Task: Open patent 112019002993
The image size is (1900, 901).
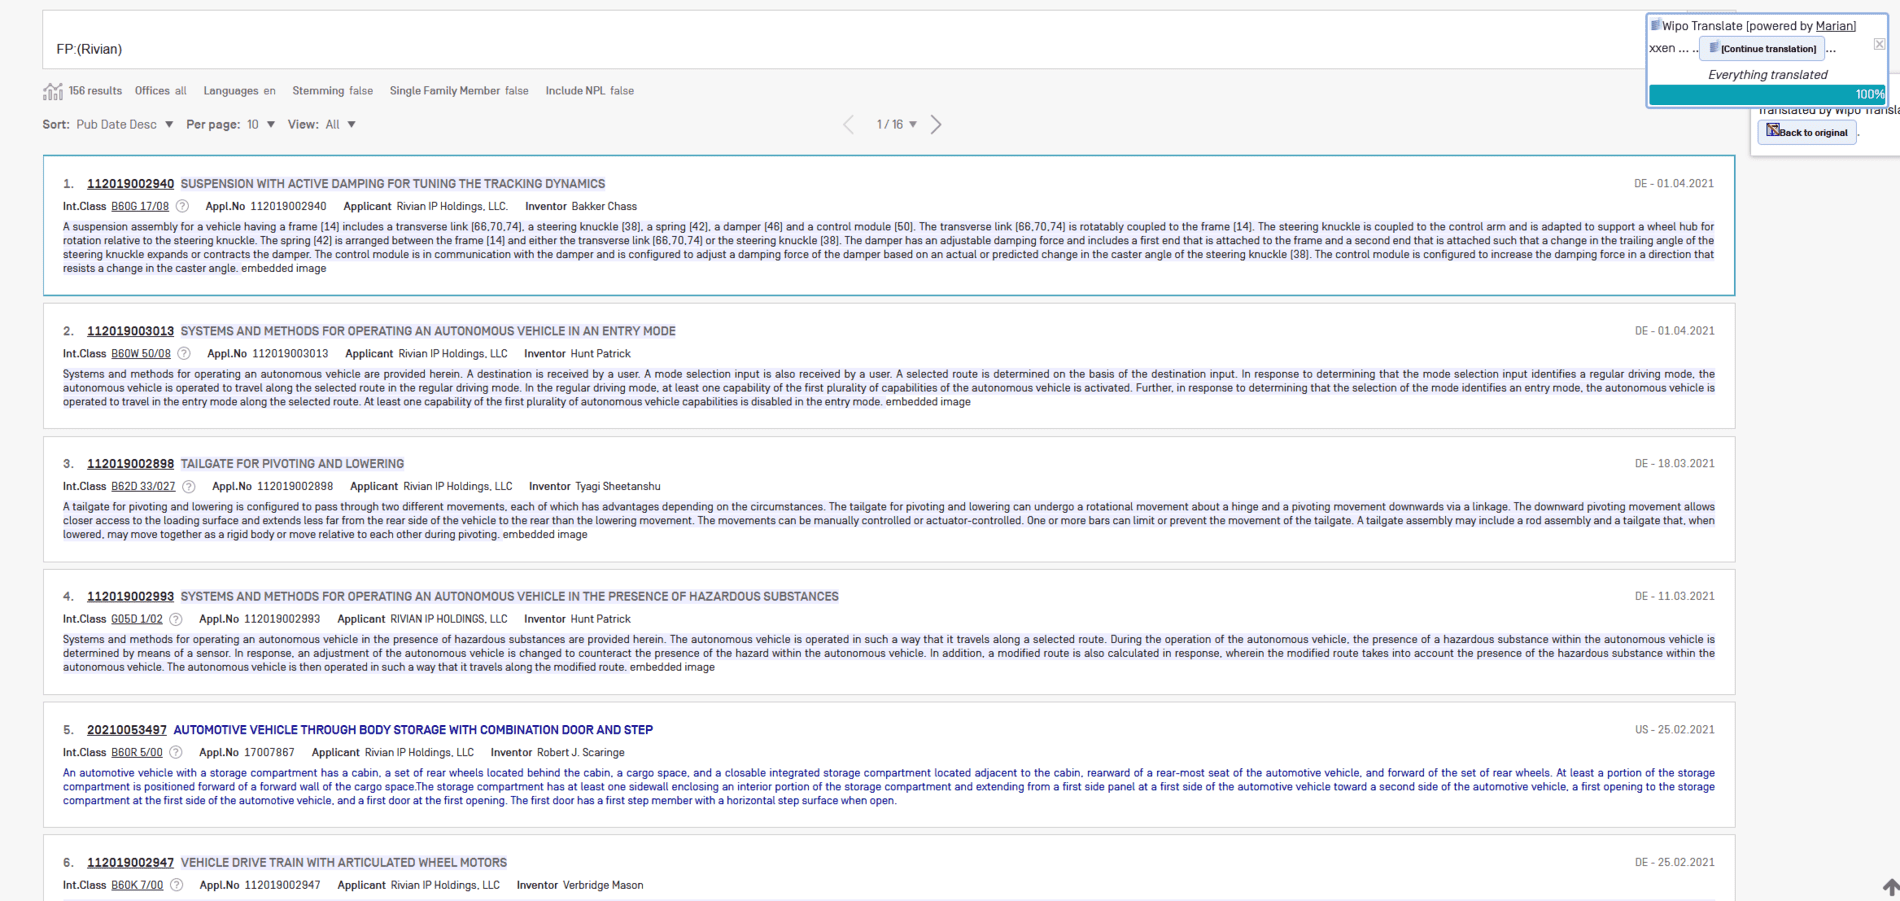Action: point(130,597)
